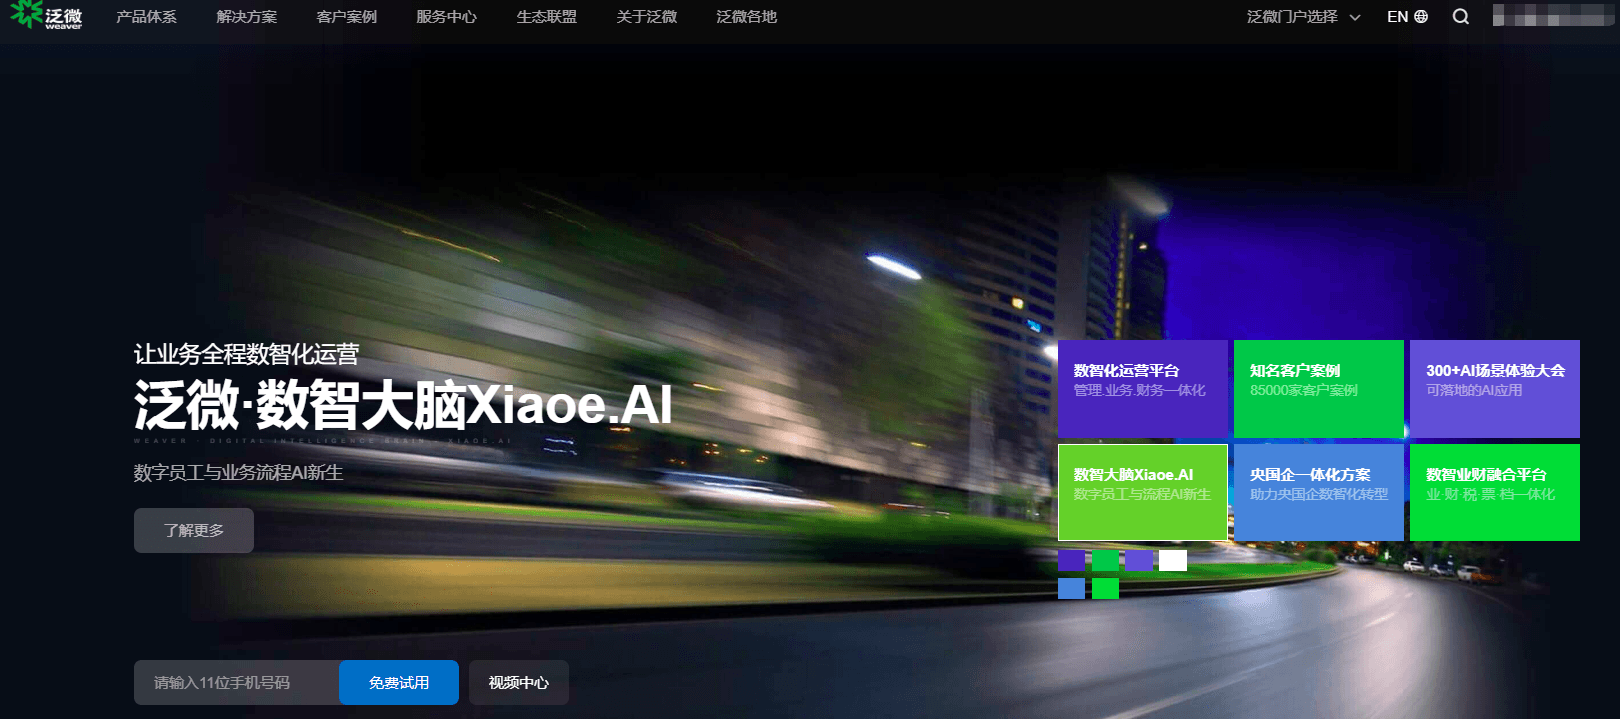This screenshot has height=719, width=1620.
Task: Open the 服务中心 menu
Action: tap(446, 17)
